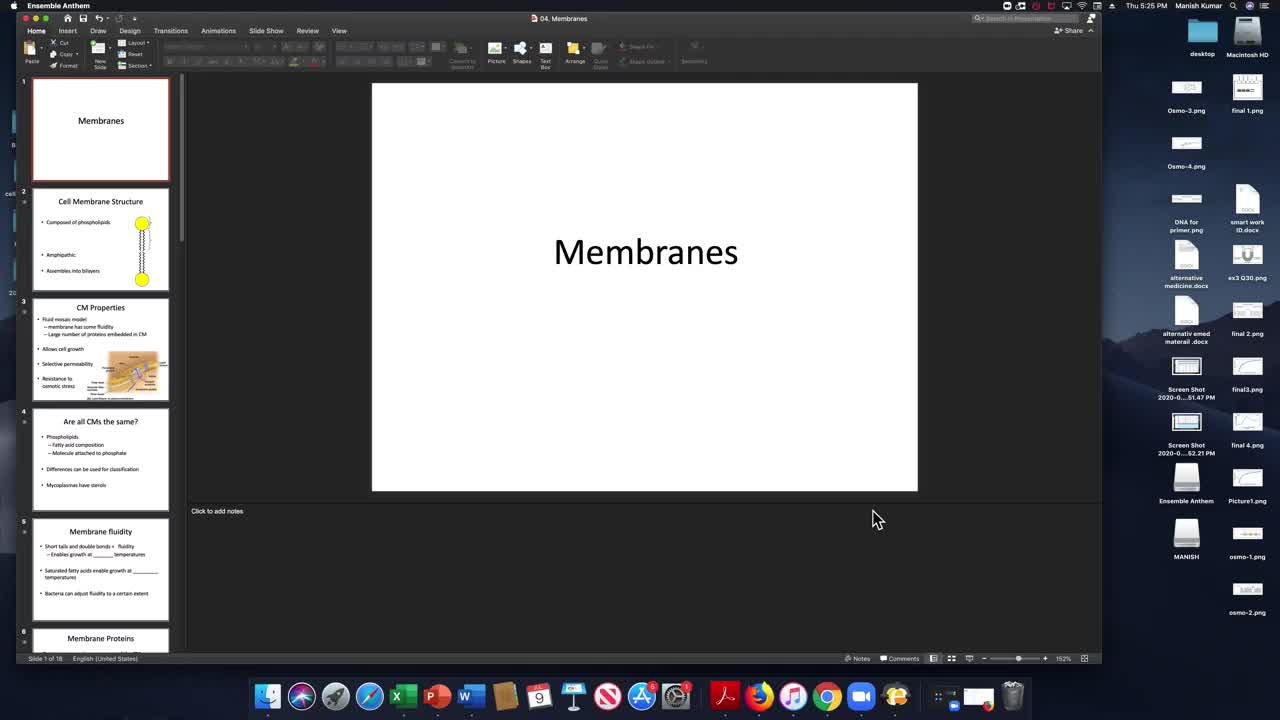Click the Cut scissors icon
The image size is (1280, 720).
53,43
